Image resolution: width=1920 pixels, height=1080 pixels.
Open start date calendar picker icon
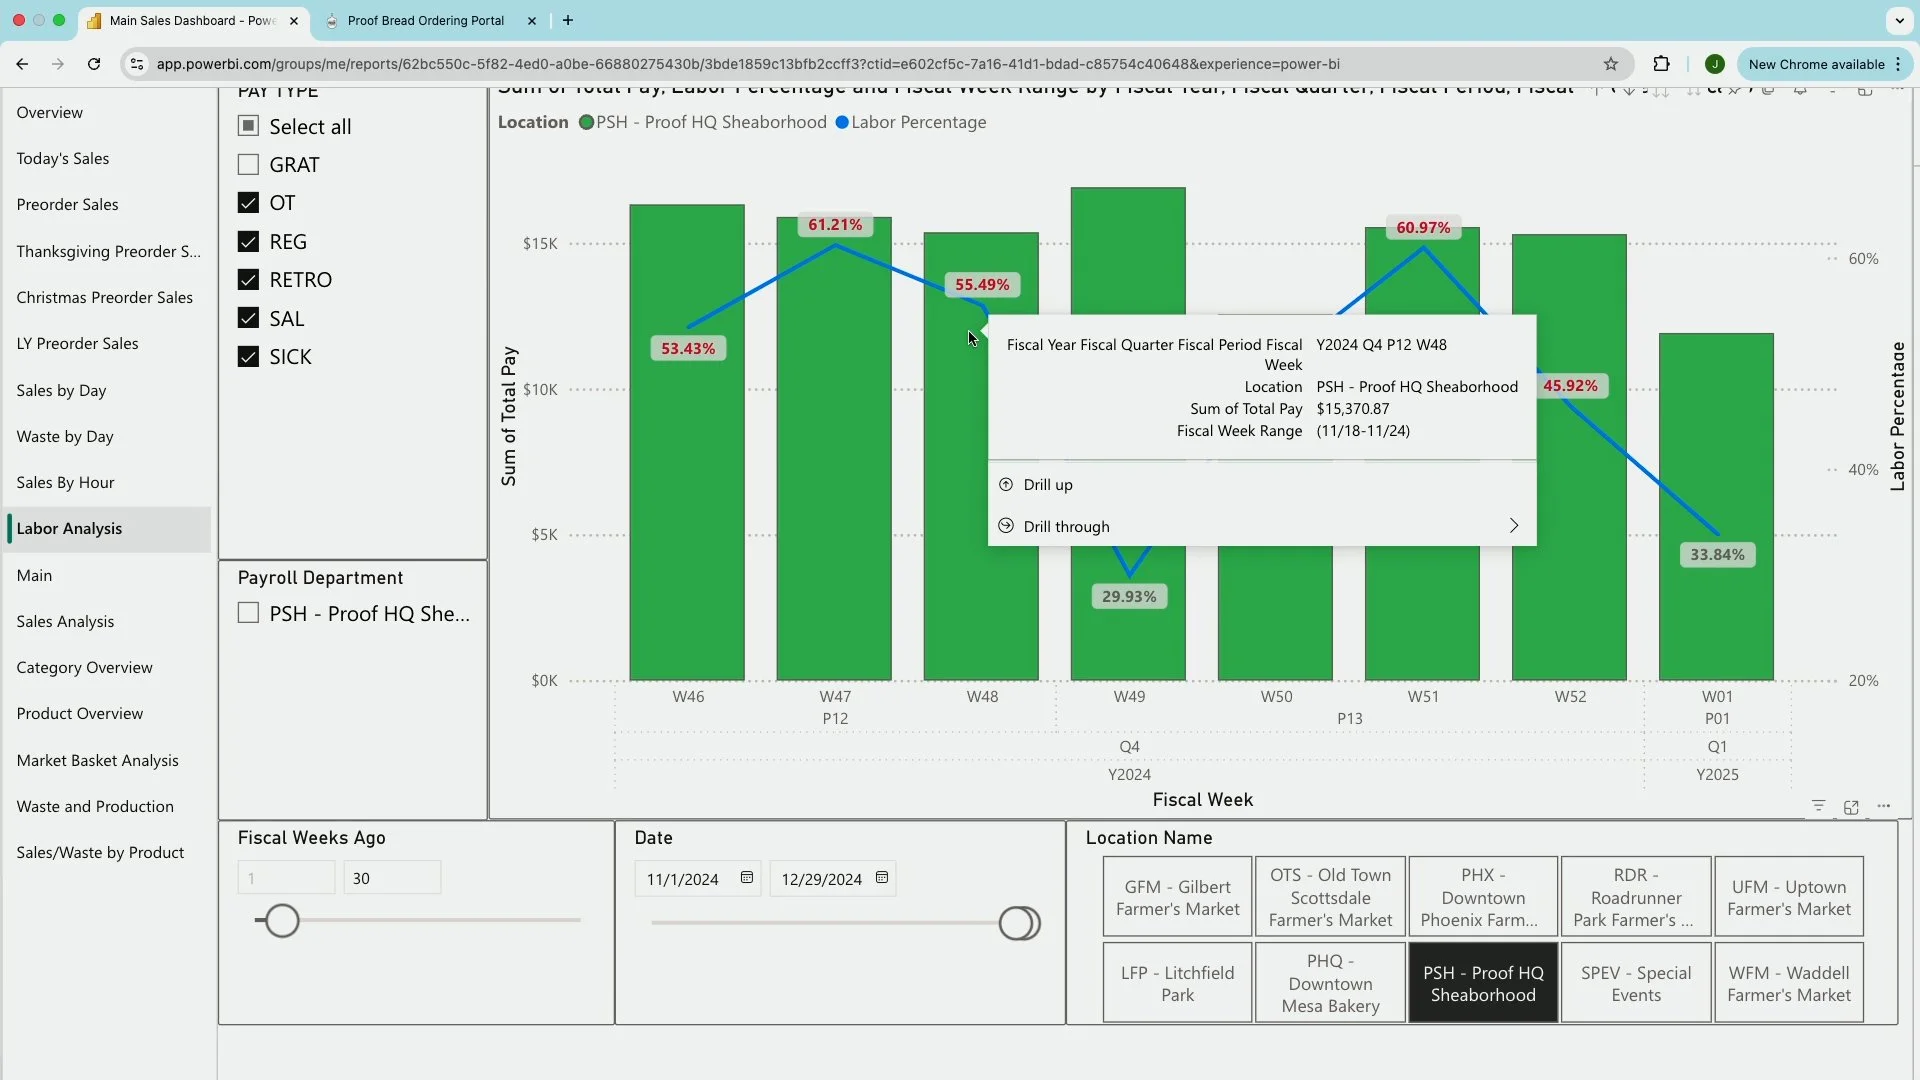point(746,878)
